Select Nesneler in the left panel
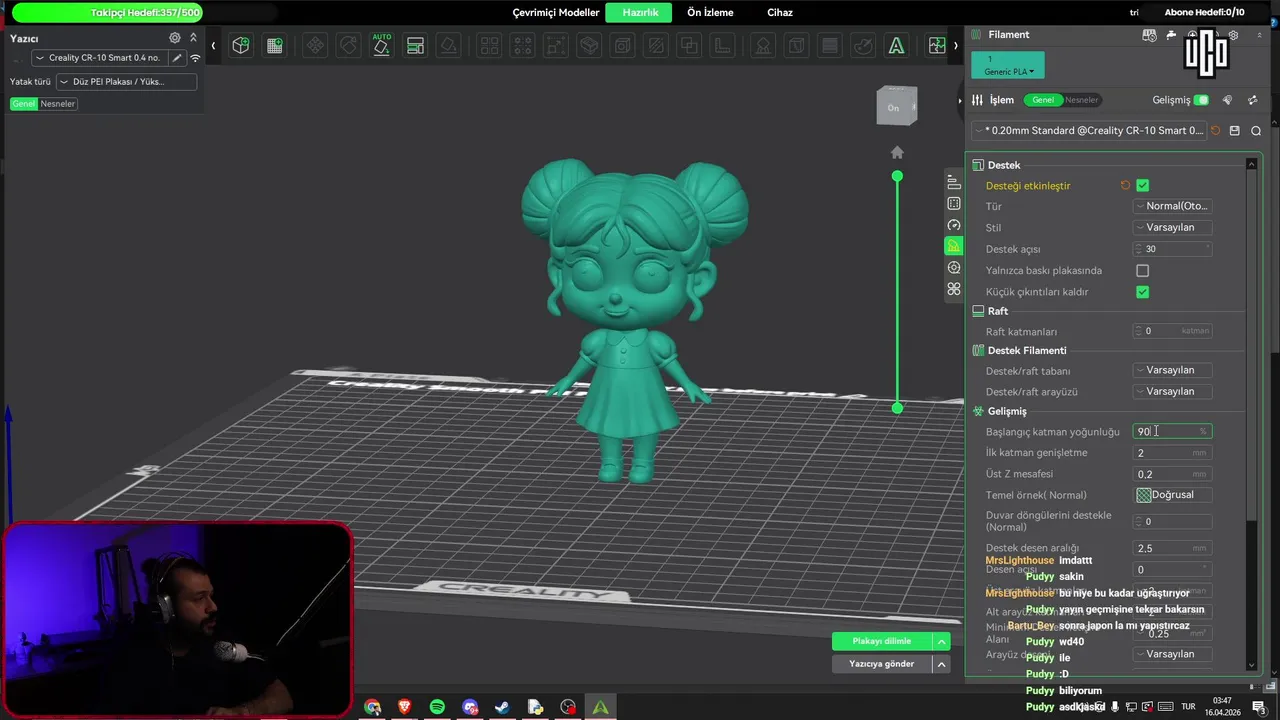 pos(58,104)
